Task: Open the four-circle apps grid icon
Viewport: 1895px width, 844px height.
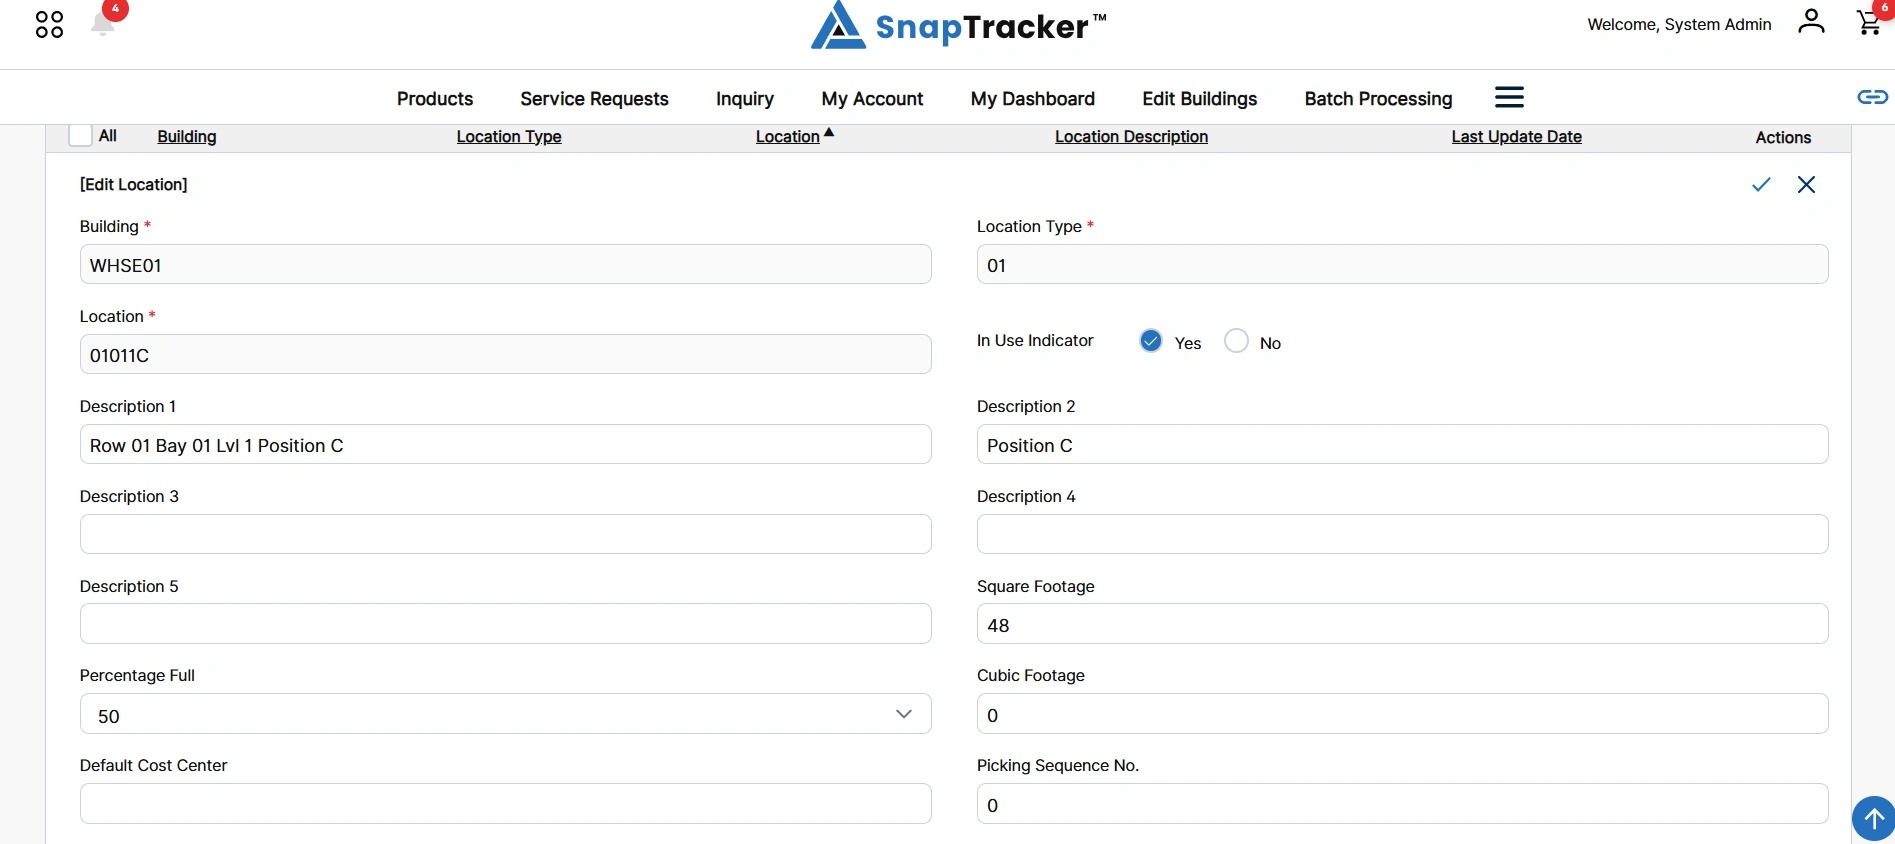Action: click(49, 24)
